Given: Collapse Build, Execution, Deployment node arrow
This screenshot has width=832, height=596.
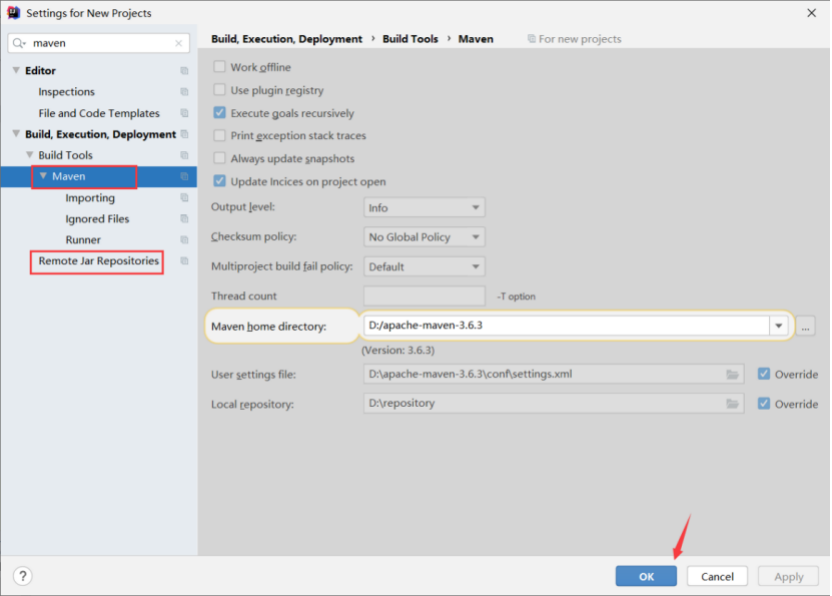Looking at the screenshot, I should point(16,134).
